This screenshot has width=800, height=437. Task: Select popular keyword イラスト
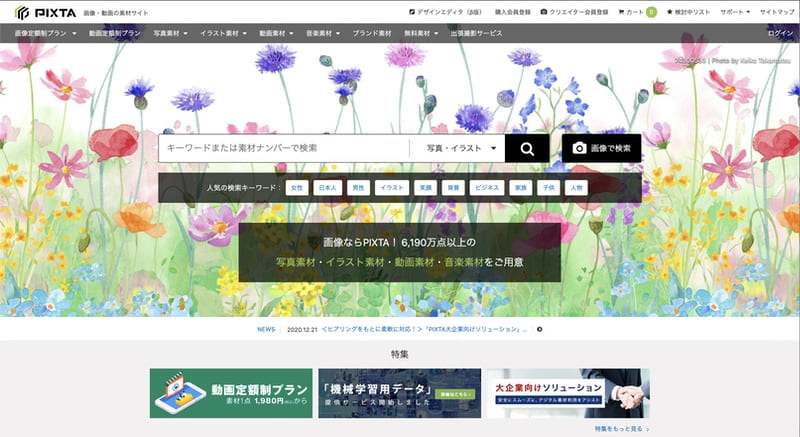pyautogui.click(x=392, y=188)
